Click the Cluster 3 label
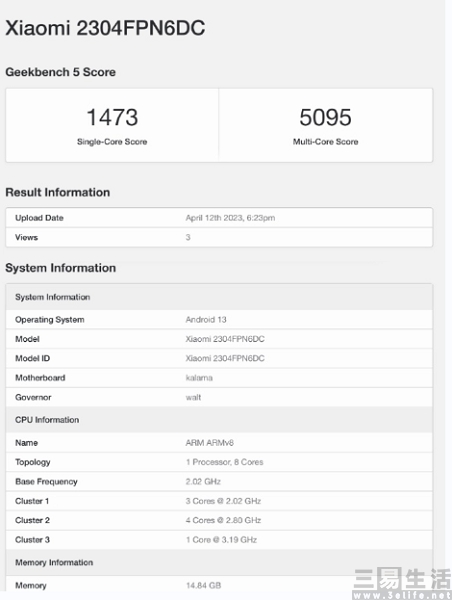This screenshot has height=600, width=452. tap(33, 540)
